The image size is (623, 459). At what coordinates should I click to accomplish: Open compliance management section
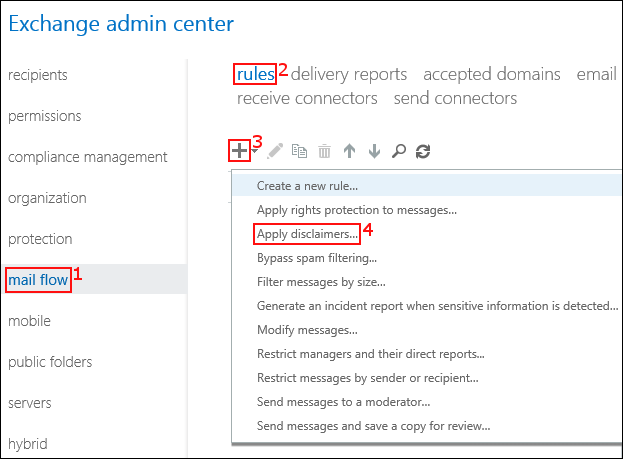tap(87, 157)
